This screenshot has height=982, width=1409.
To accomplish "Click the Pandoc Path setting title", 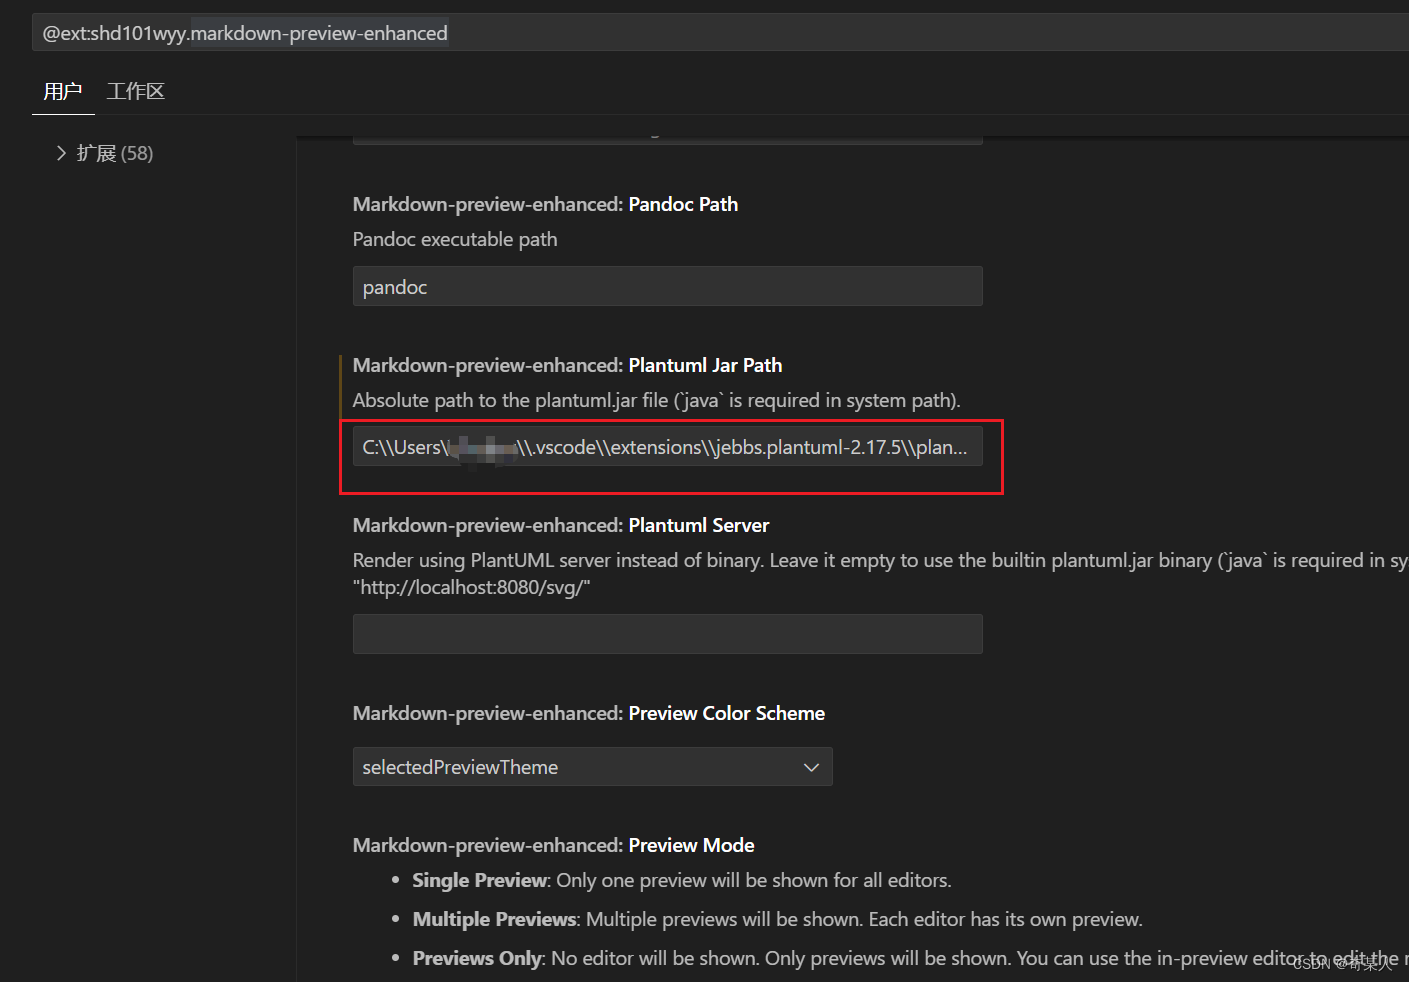I will (x=545, y=204).
